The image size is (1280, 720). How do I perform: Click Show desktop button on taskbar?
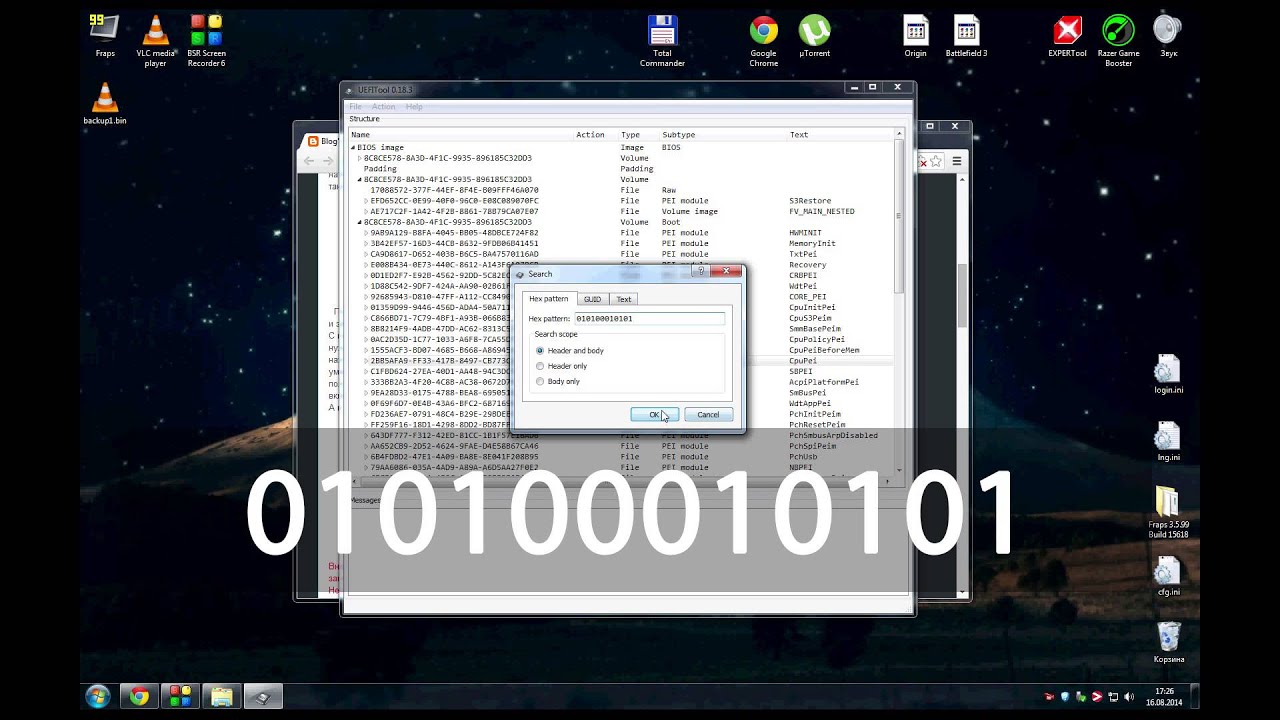tap(1194, 696)
